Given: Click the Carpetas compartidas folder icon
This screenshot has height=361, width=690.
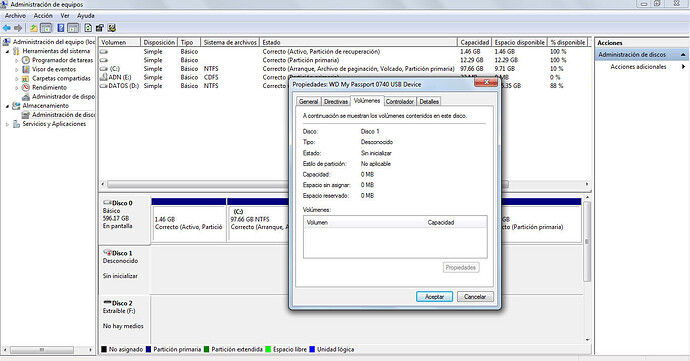Looking at the screenshot, I should (x=26, y=78).
